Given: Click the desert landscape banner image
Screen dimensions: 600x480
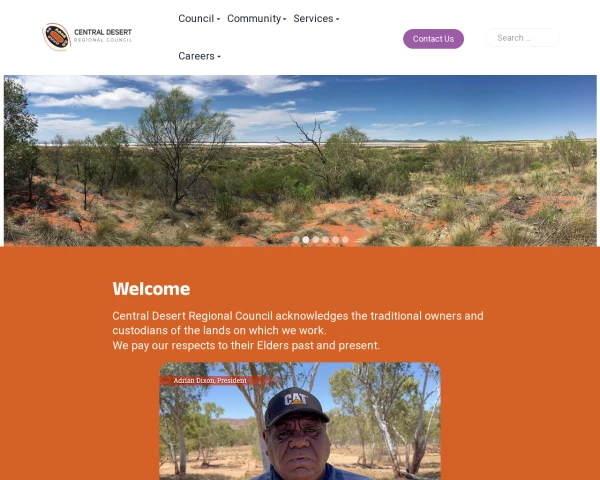Looking at the screenshot, I should tap(300, 160).
